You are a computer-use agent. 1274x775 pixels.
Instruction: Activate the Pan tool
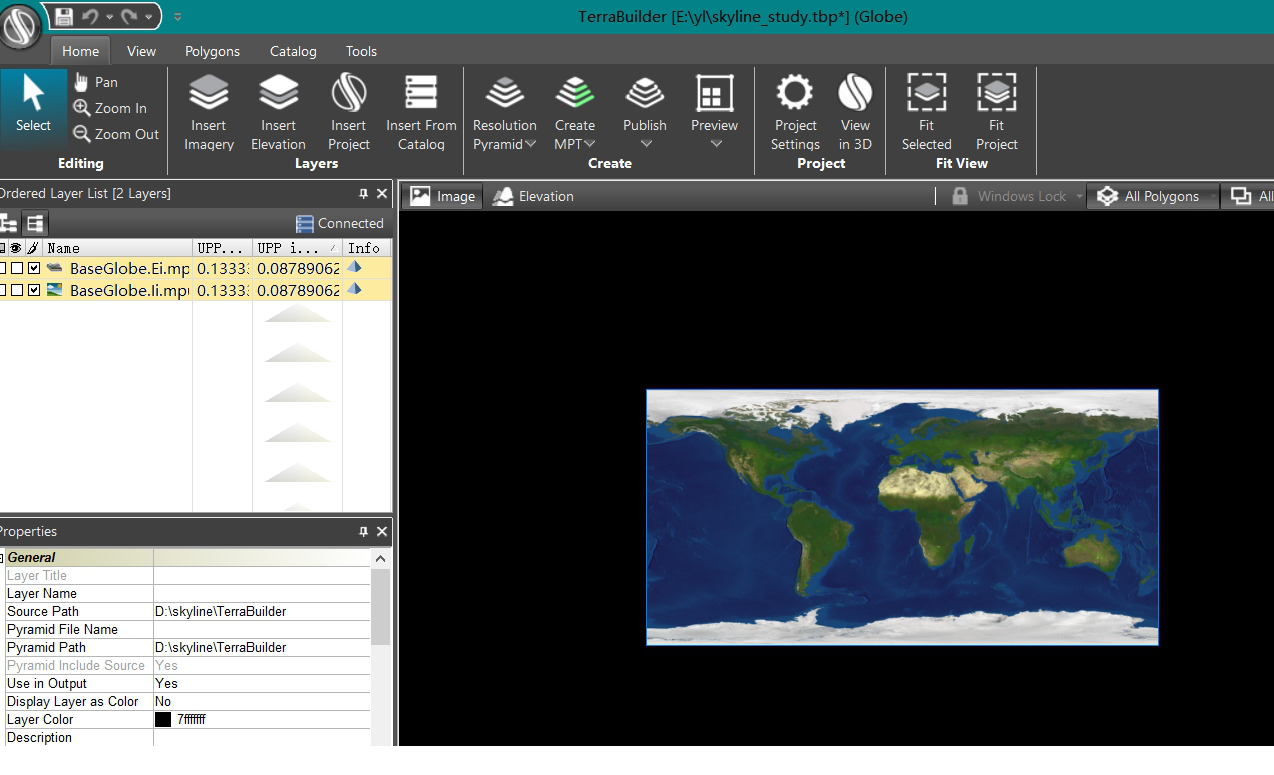(96, 82)
